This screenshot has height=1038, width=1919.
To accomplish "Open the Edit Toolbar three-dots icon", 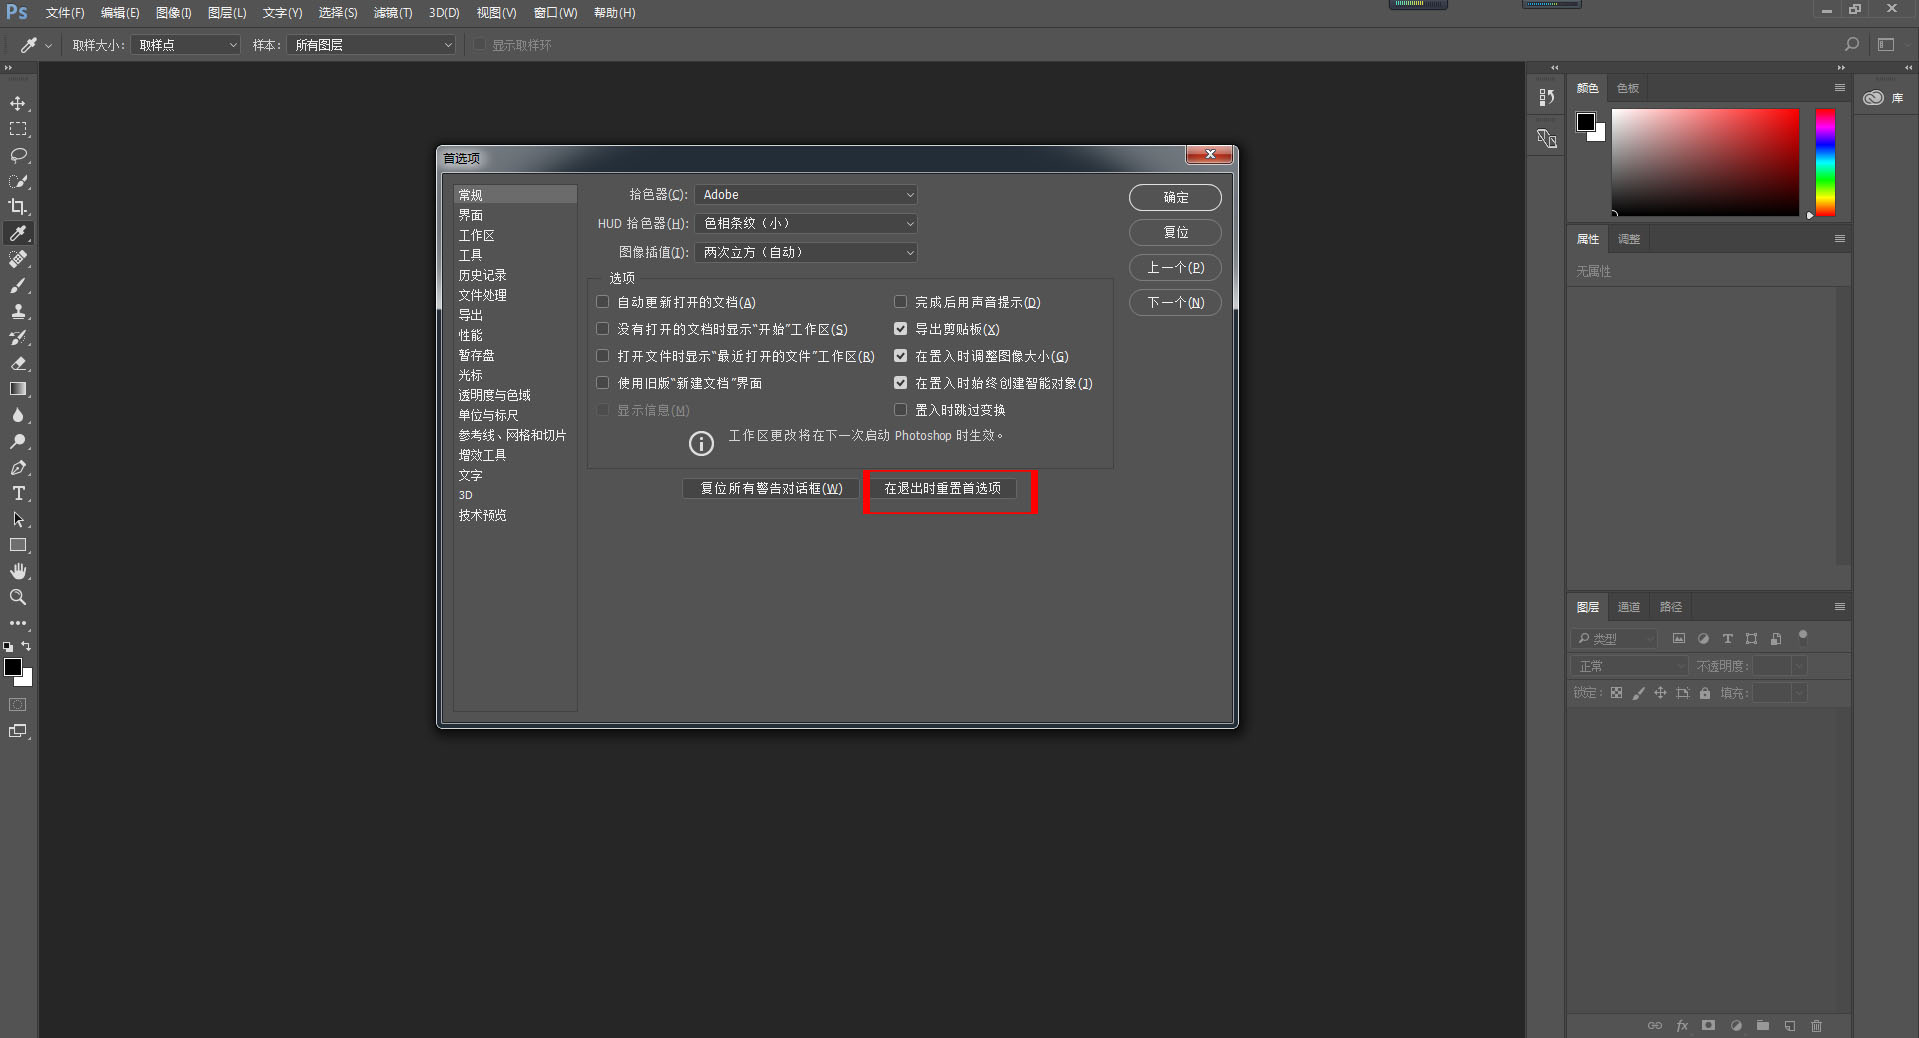I will [18, 622].
